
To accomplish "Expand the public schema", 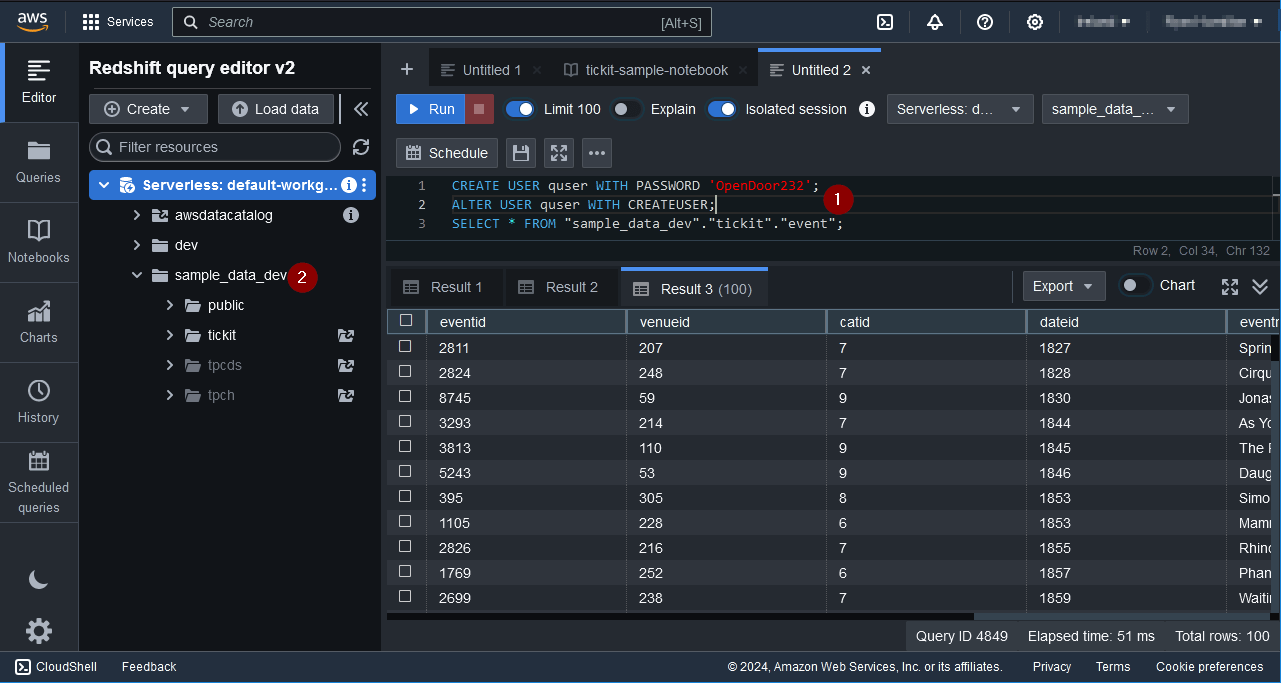I will (170, 305).
